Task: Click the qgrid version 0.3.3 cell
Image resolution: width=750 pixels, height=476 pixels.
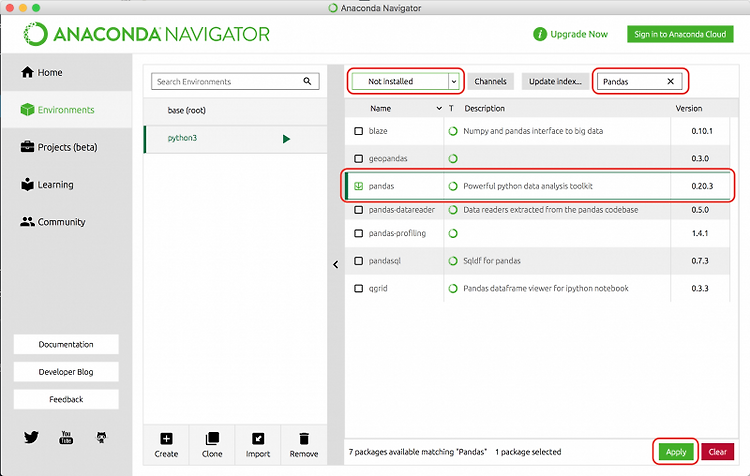Action: [x=700, y=288]
